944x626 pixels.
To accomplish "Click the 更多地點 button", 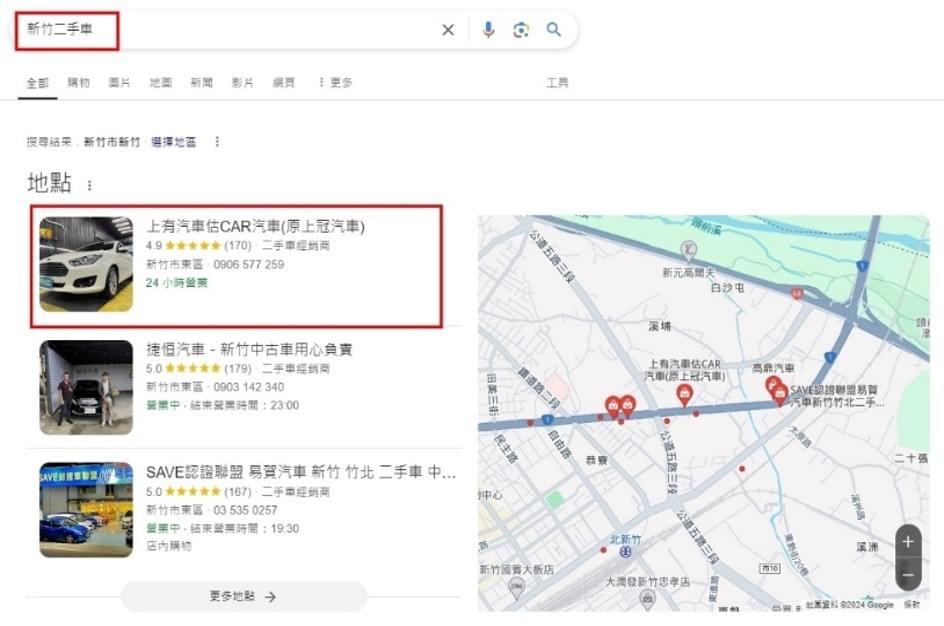I will [244, 597].
